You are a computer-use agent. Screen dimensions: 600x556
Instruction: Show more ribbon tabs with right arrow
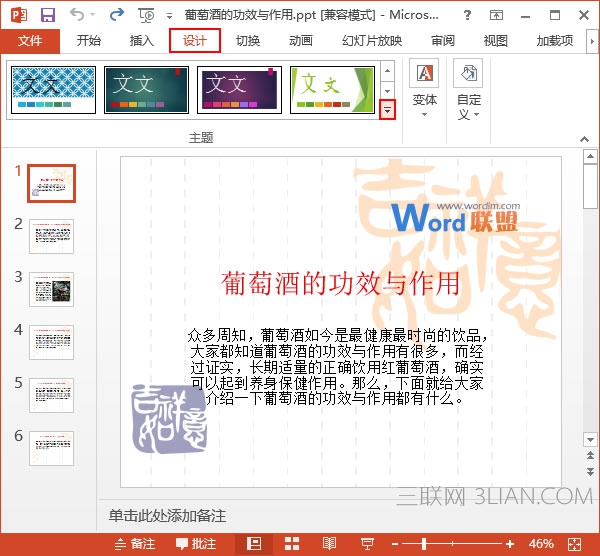[592, 41]
